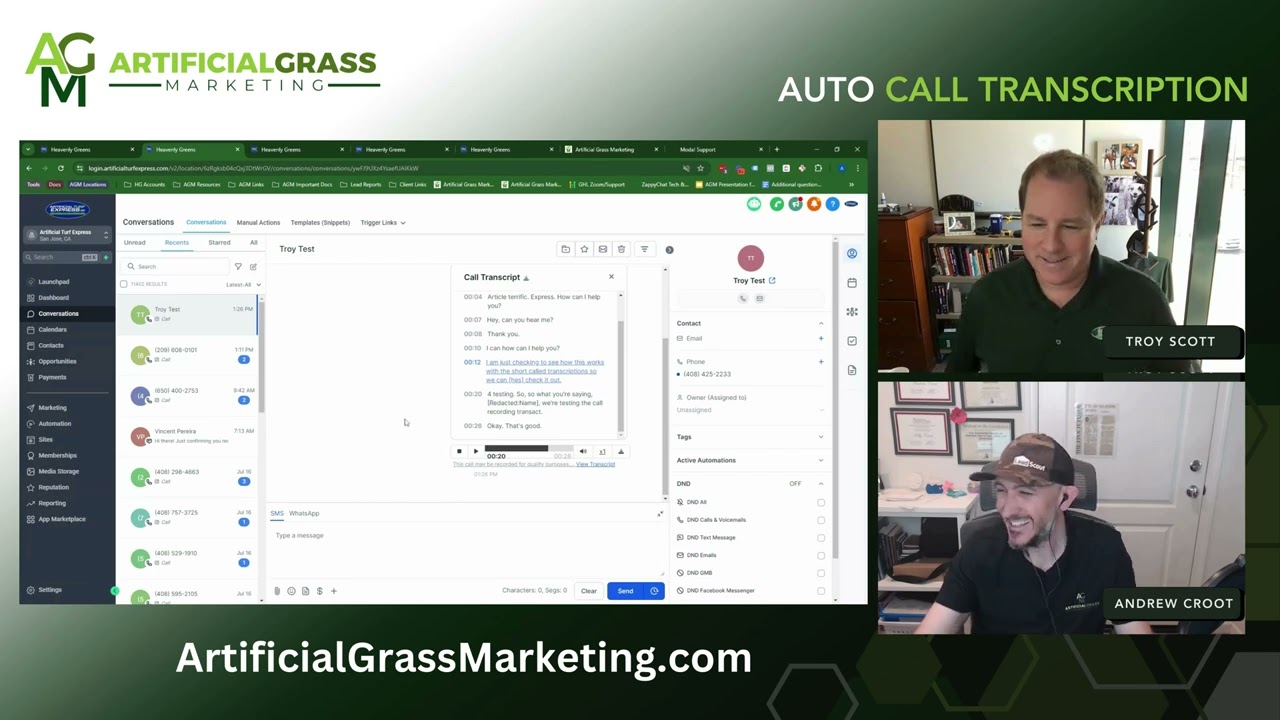The height and width of the screenshot is (720, 1280).
Task: Click the folder icon in the conversation toolbar
Action: pyautogui.click(x=565, y=249)
